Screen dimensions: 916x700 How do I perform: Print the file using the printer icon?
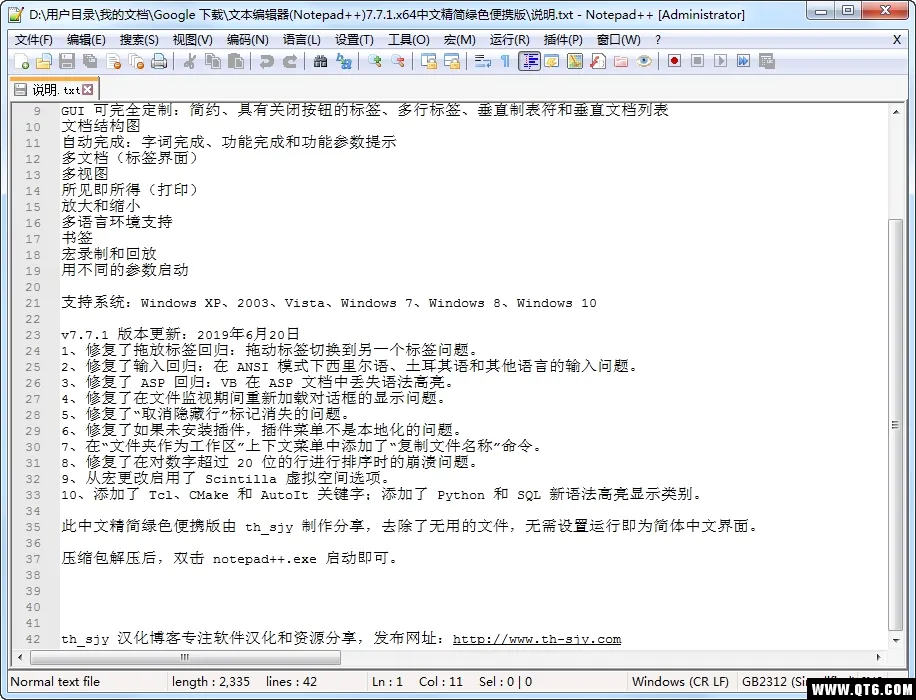159,61
